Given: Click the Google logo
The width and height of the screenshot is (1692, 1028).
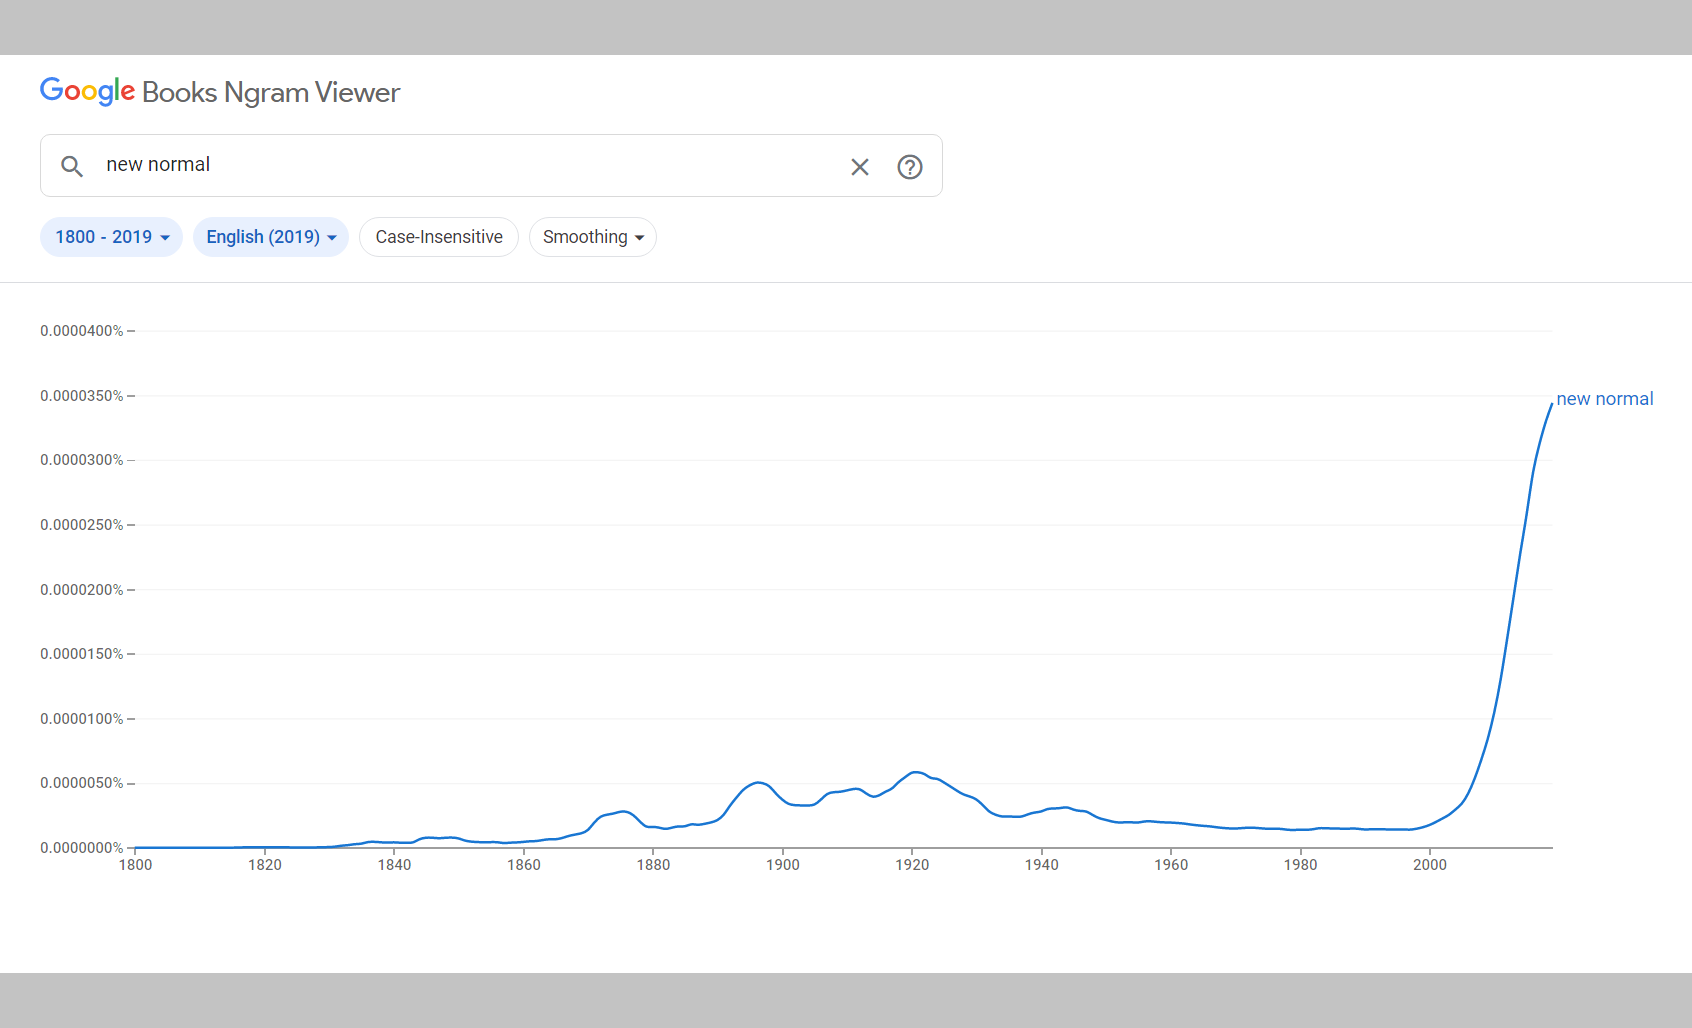Looking at the screenshot, I should coord(87,91).
